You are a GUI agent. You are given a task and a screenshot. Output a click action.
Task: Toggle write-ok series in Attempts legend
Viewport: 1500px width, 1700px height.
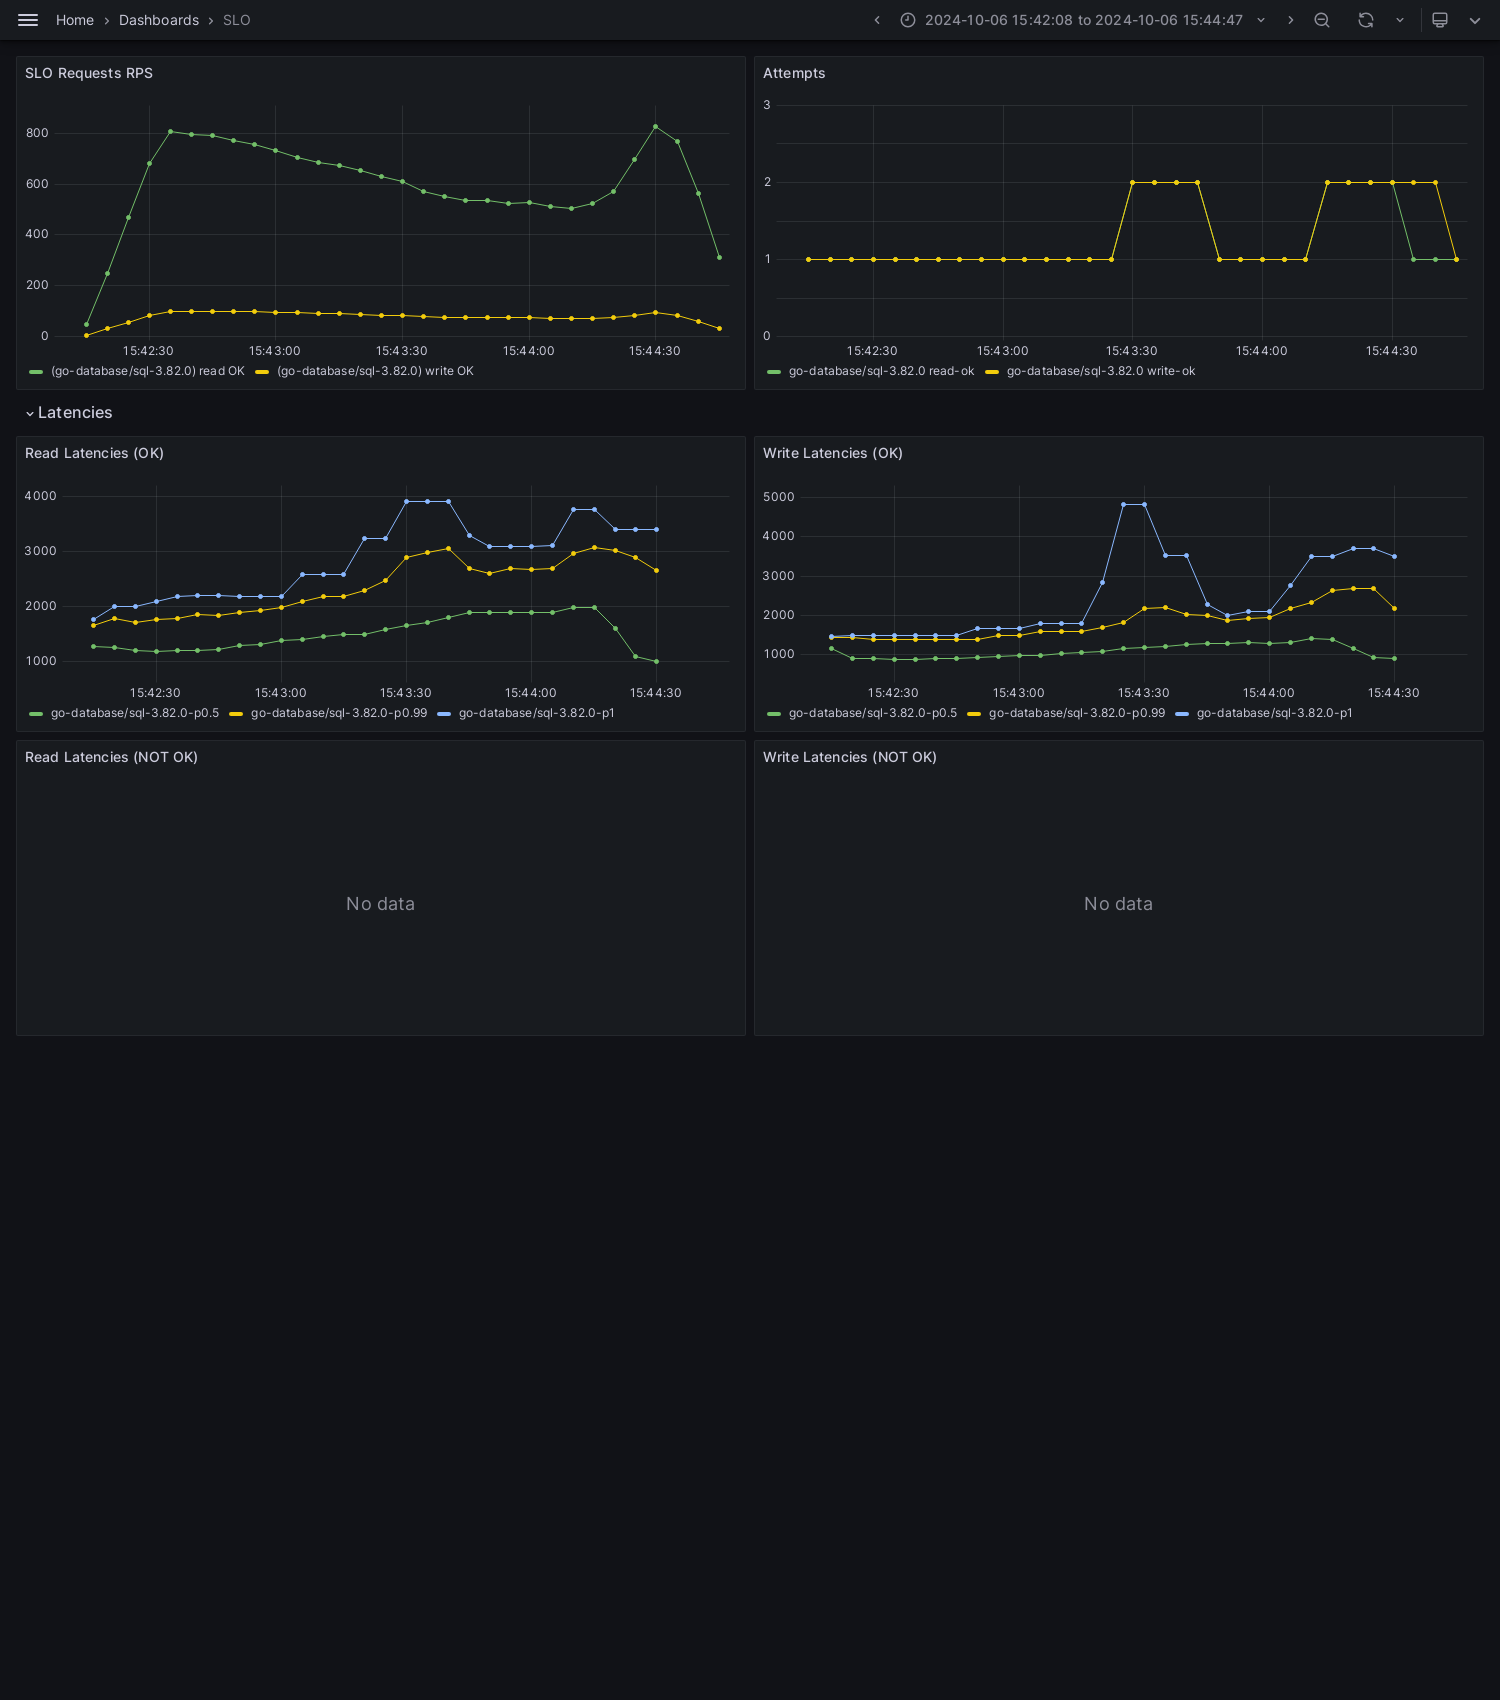click(1101, 371)
